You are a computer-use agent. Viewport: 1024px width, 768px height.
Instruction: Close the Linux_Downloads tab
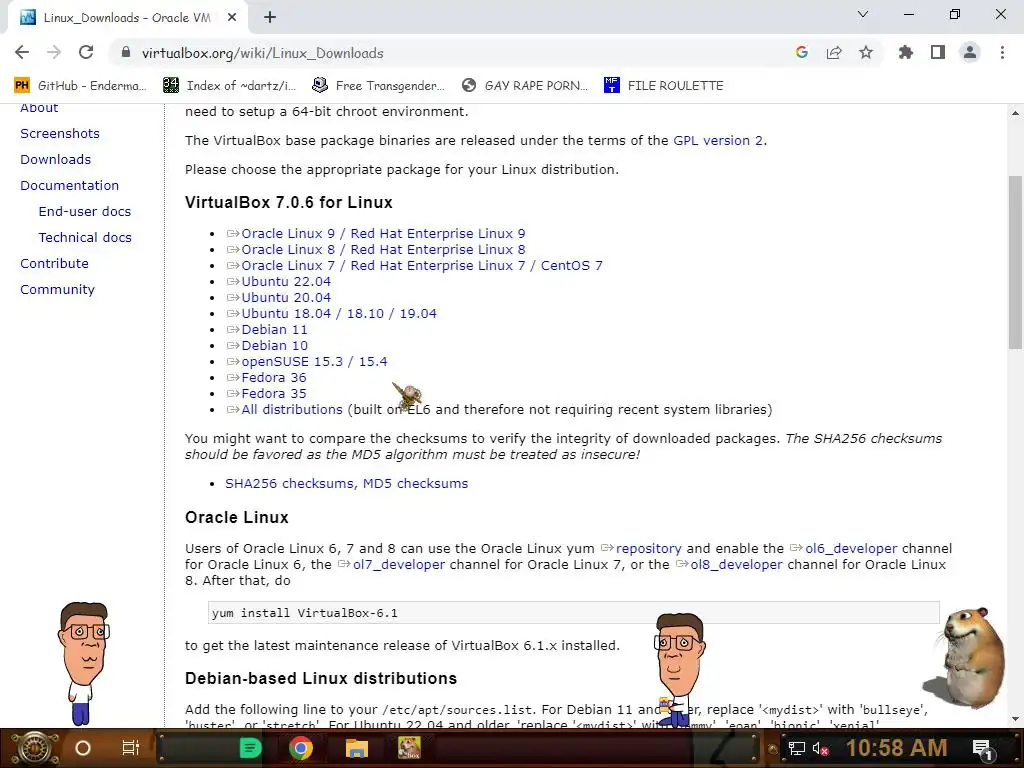232,18
